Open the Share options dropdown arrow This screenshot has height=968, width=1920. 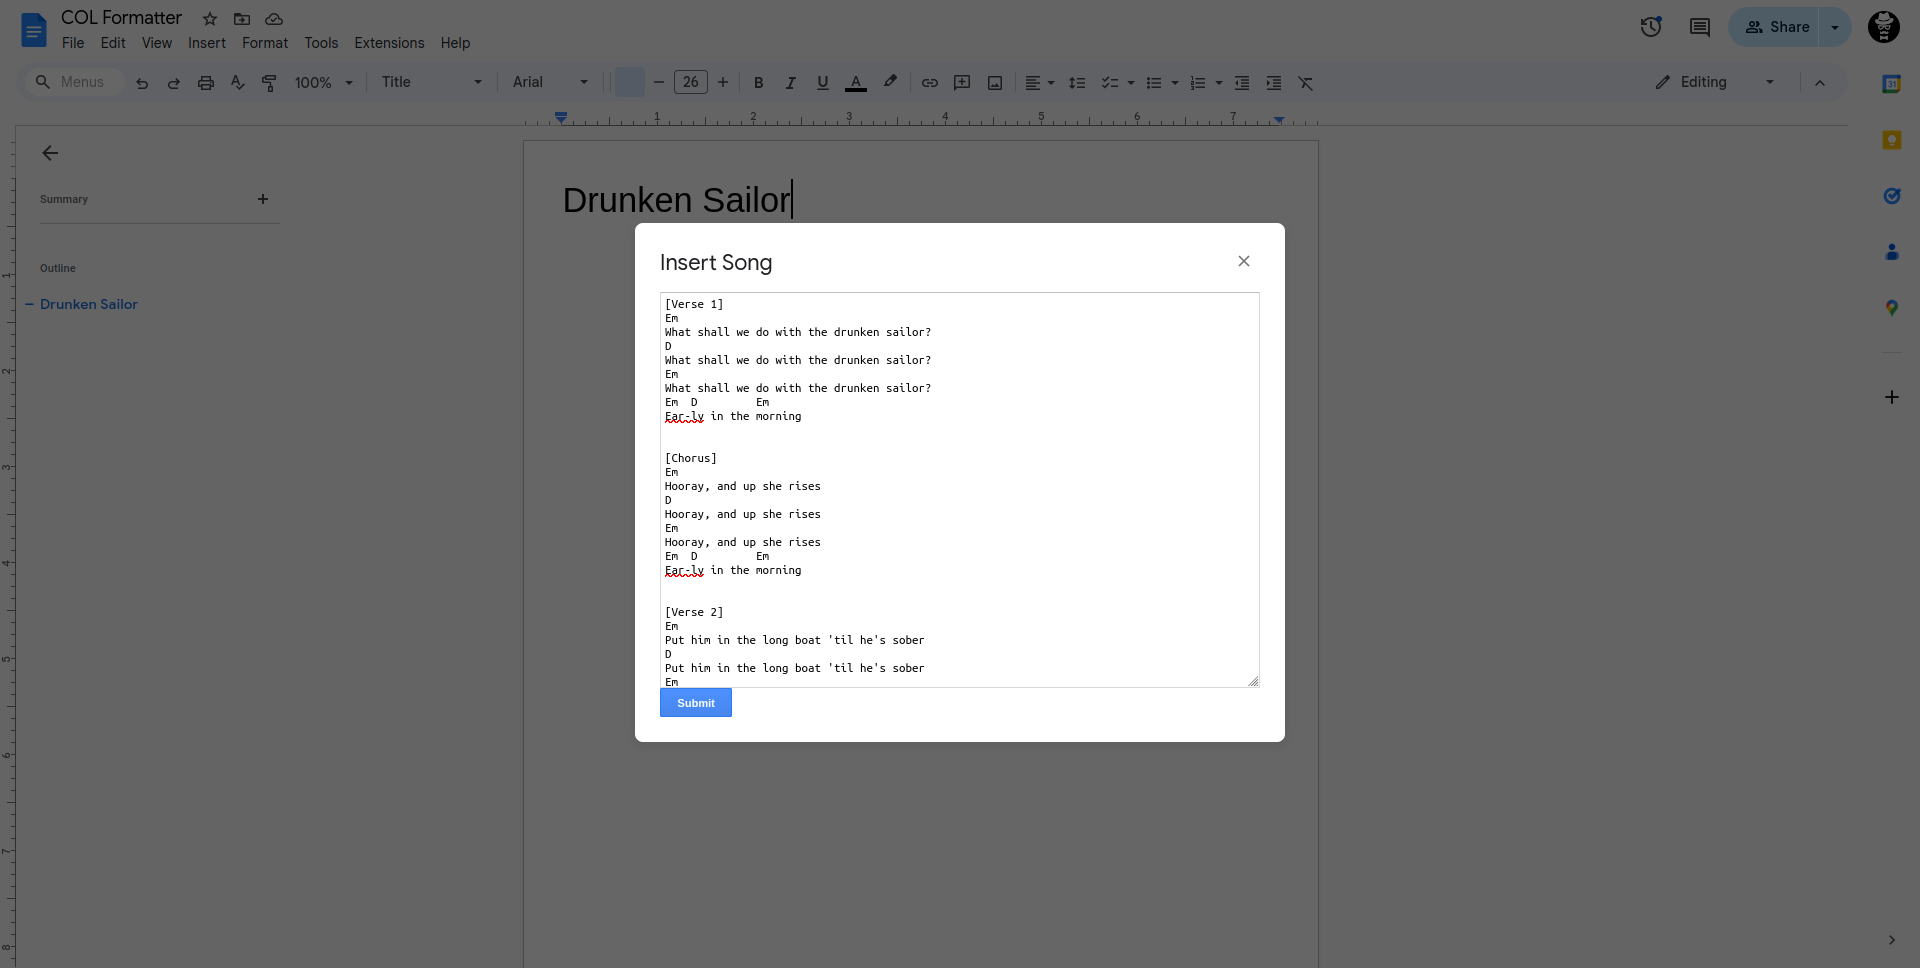click(1835, 27)
